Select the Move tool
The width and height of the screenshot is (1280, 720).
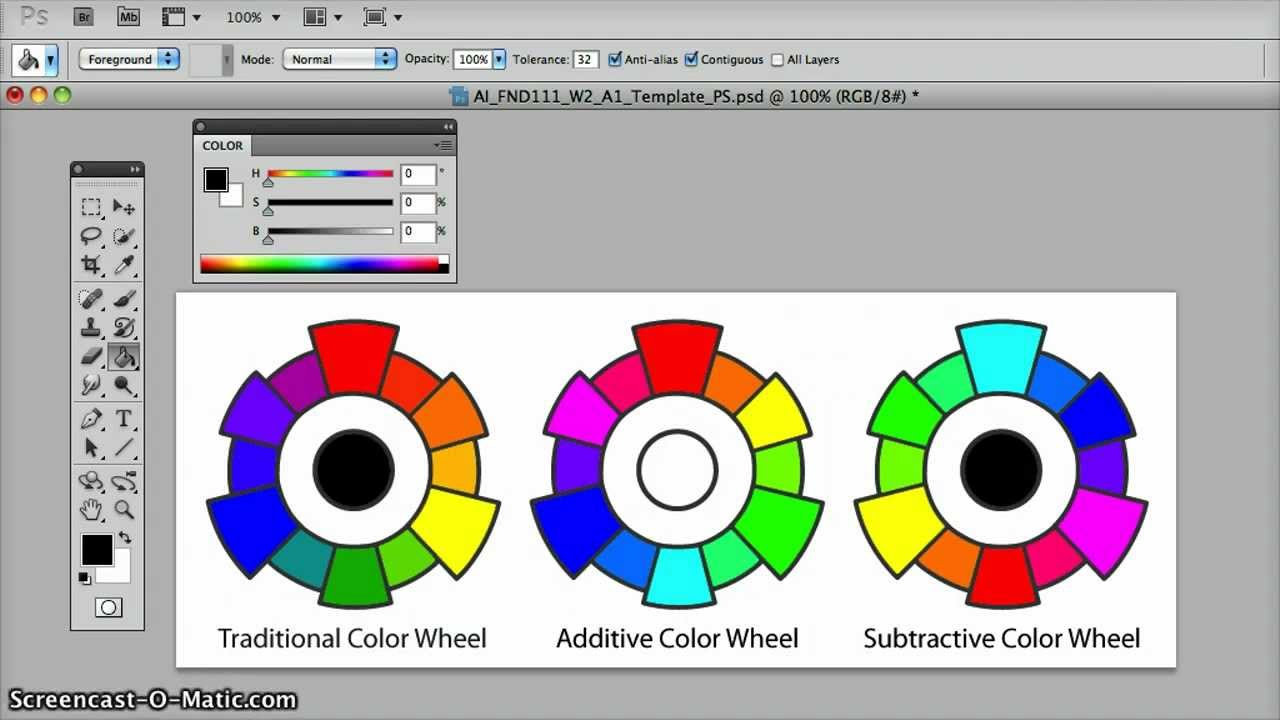124,207
